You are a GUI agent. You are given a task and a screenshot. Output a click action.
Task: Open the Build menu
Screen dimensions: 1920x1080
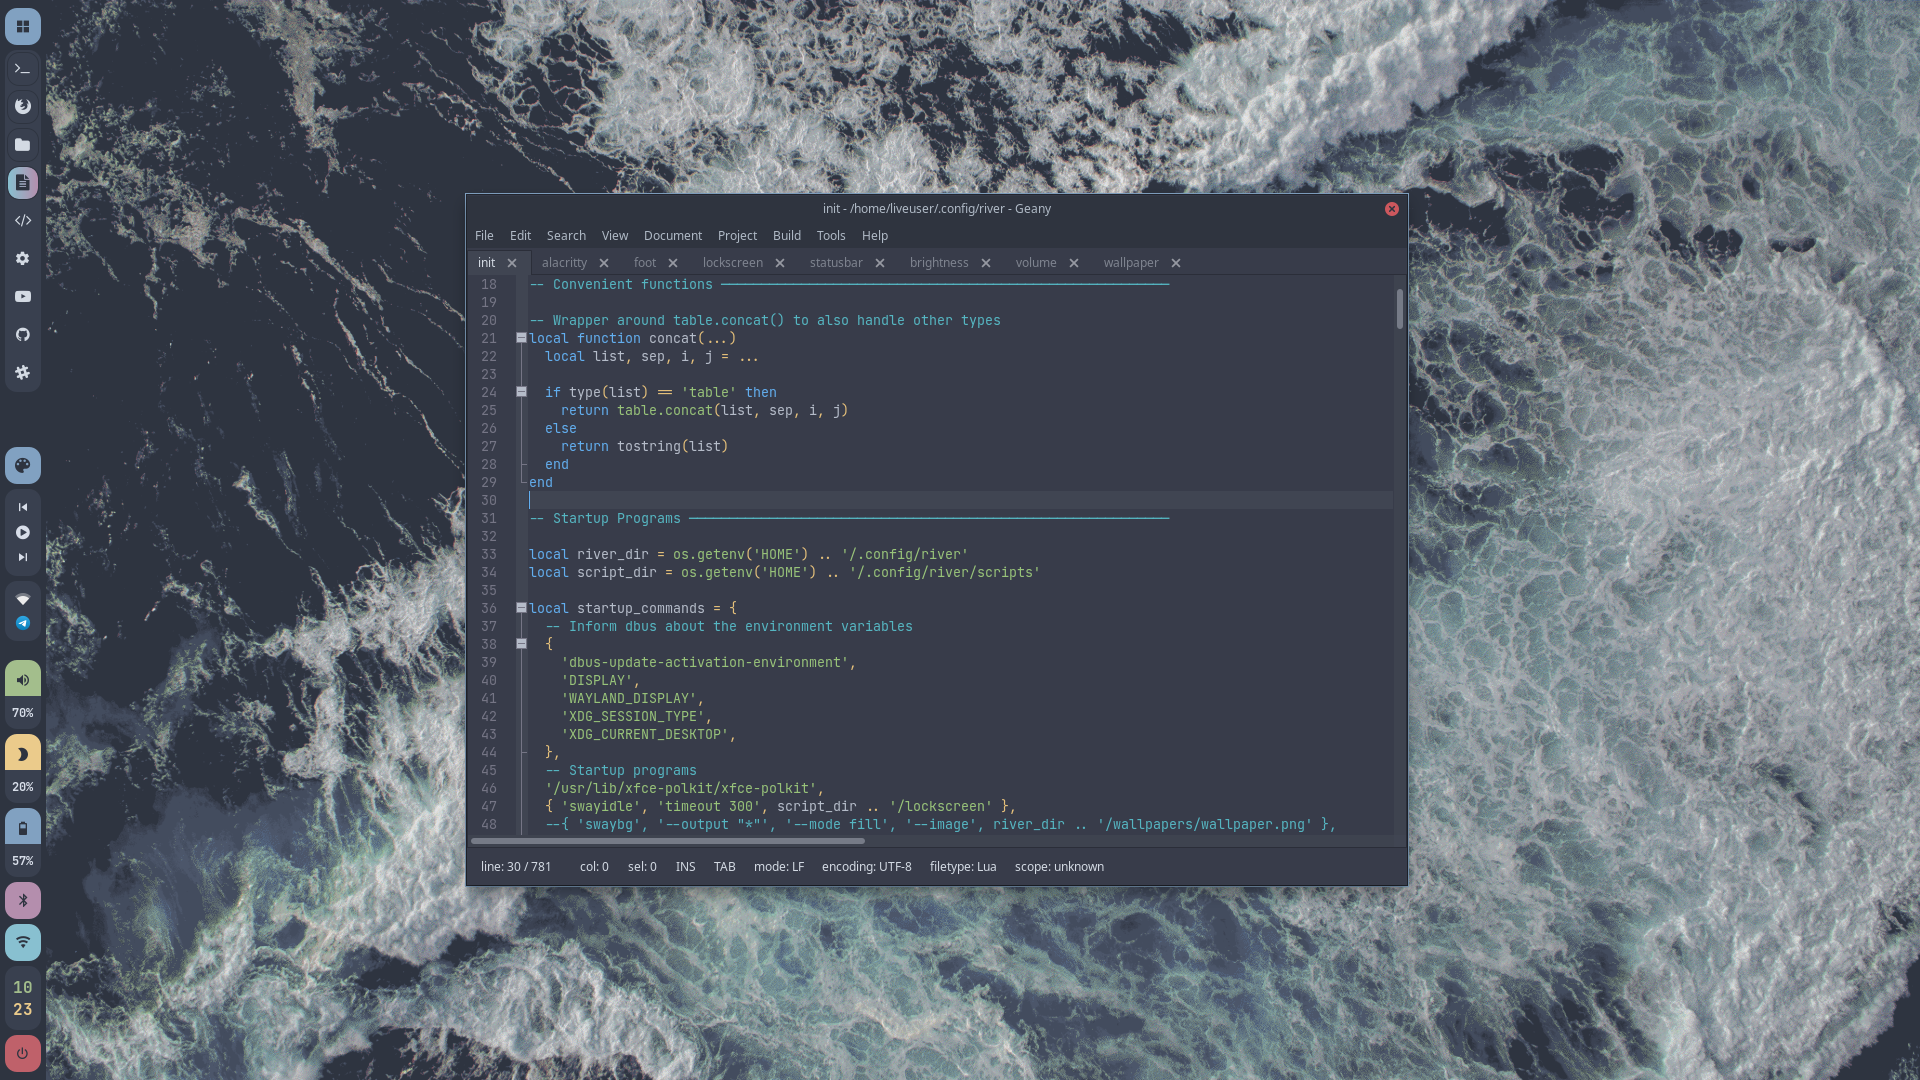tap(786, 236)
